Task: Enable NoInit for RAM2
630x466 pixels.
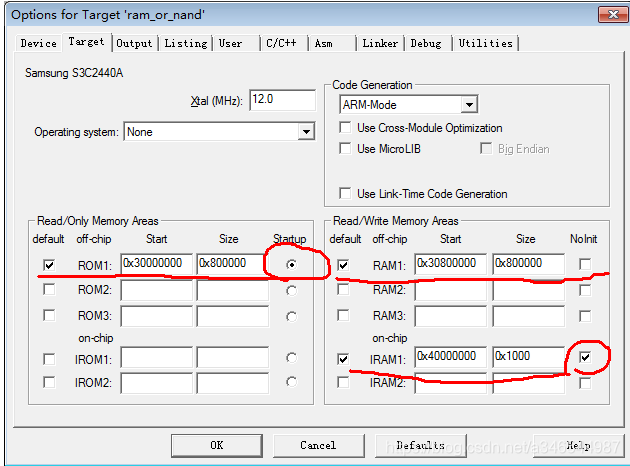Action: tap(585, 290)
